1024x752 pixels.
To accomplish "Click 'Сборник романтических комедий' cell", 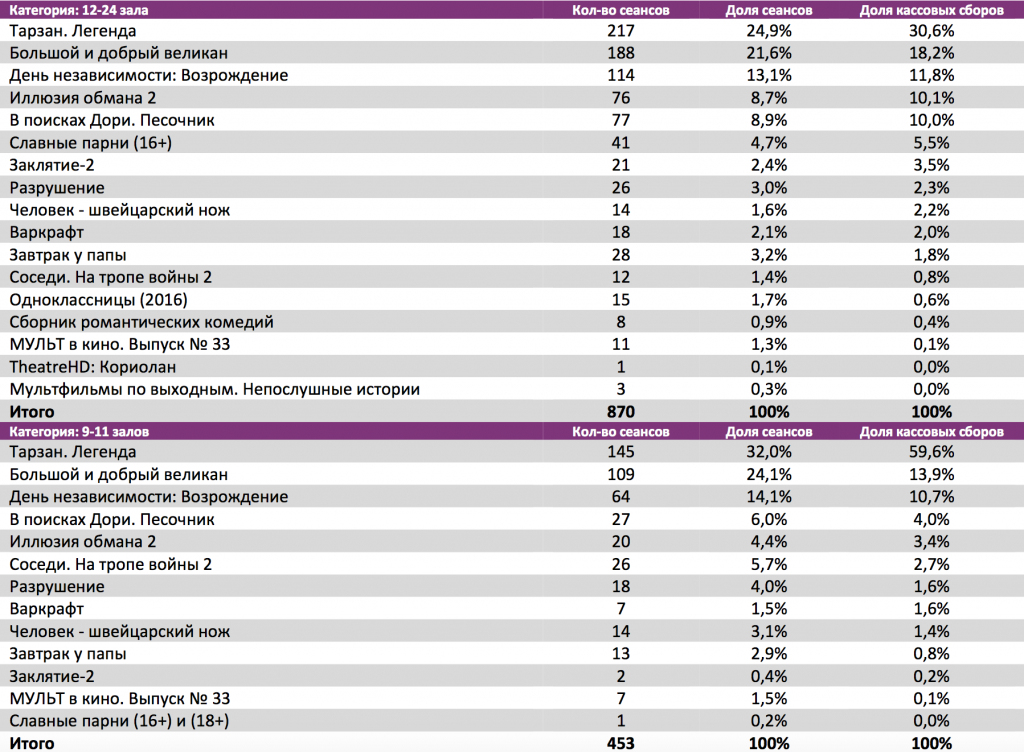I will click(141, 322).
